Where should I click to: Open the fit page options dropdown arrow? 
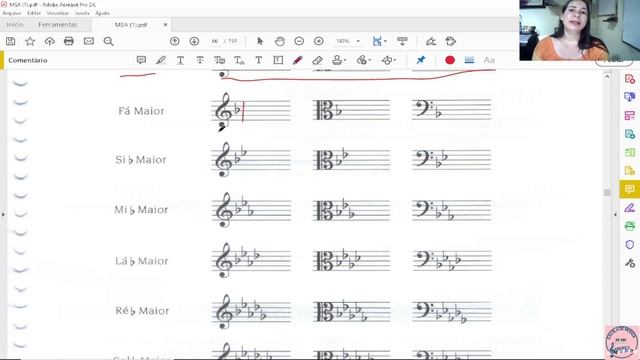(385, 41)
